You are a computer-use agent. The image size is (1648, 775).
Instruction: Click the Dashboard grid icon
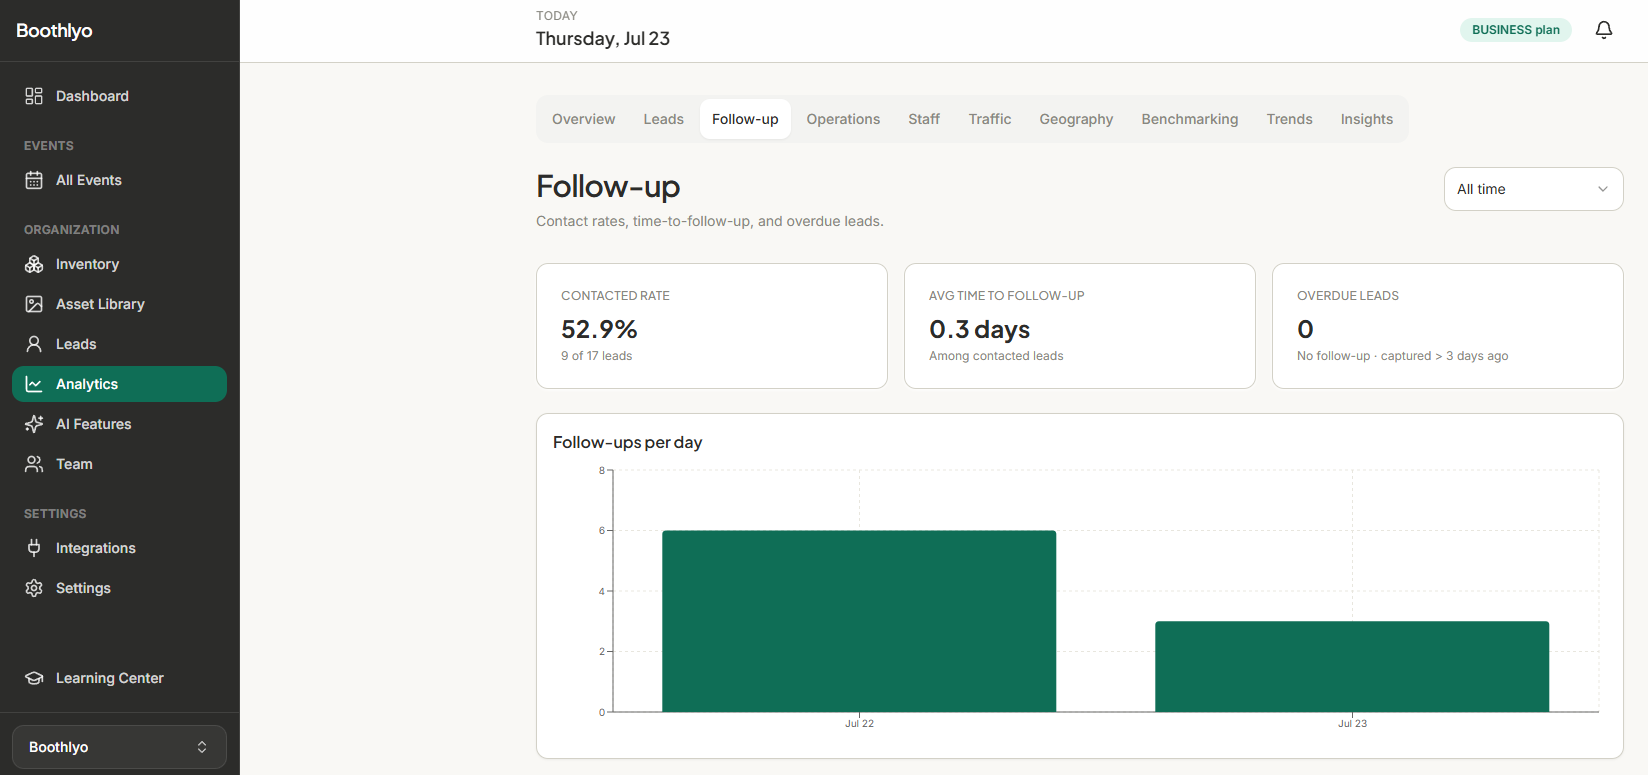coord(34,96)
